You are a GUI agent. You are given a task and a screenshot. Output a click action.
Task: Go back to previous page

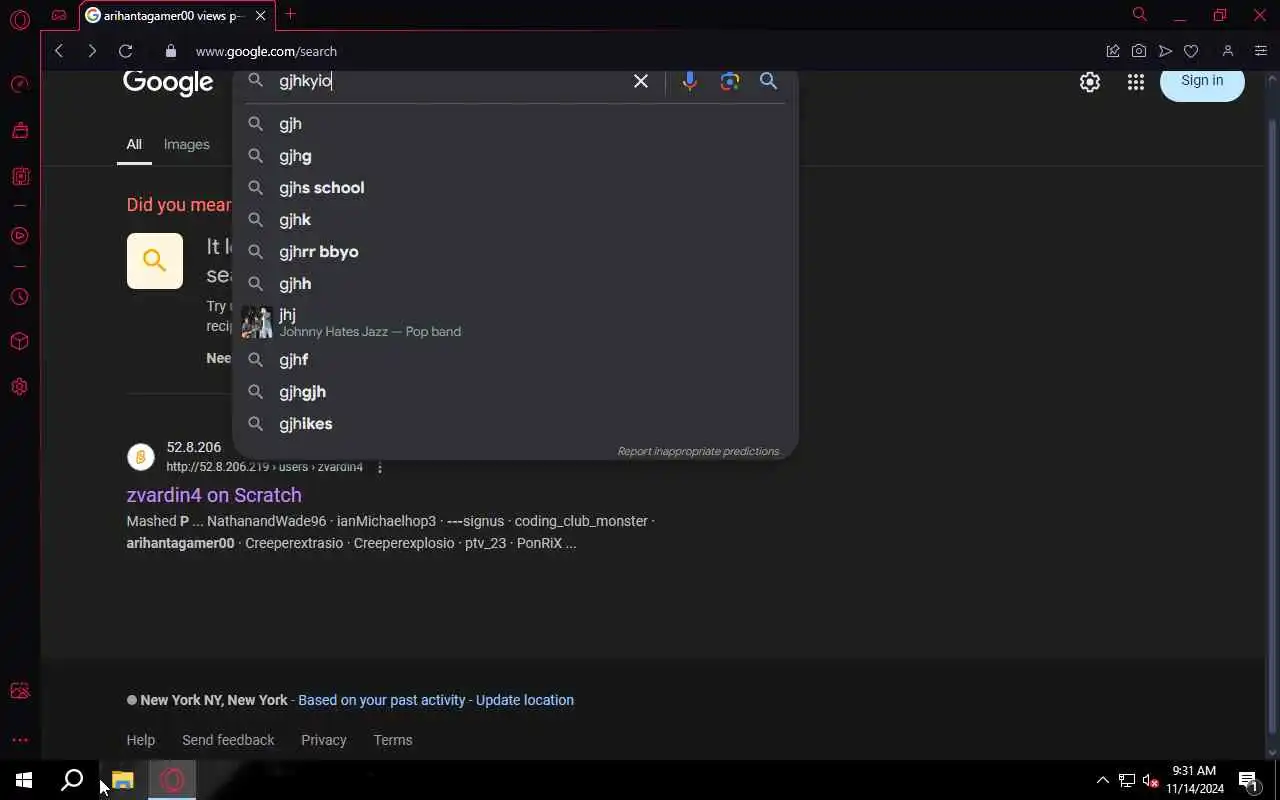(x=59, y=51)
